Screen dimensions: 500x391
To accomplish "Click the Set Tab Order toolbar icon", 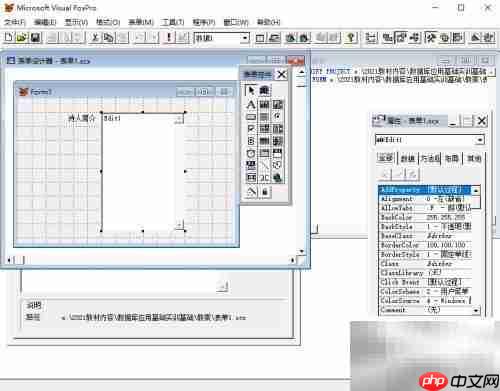I will click(371, 38).
